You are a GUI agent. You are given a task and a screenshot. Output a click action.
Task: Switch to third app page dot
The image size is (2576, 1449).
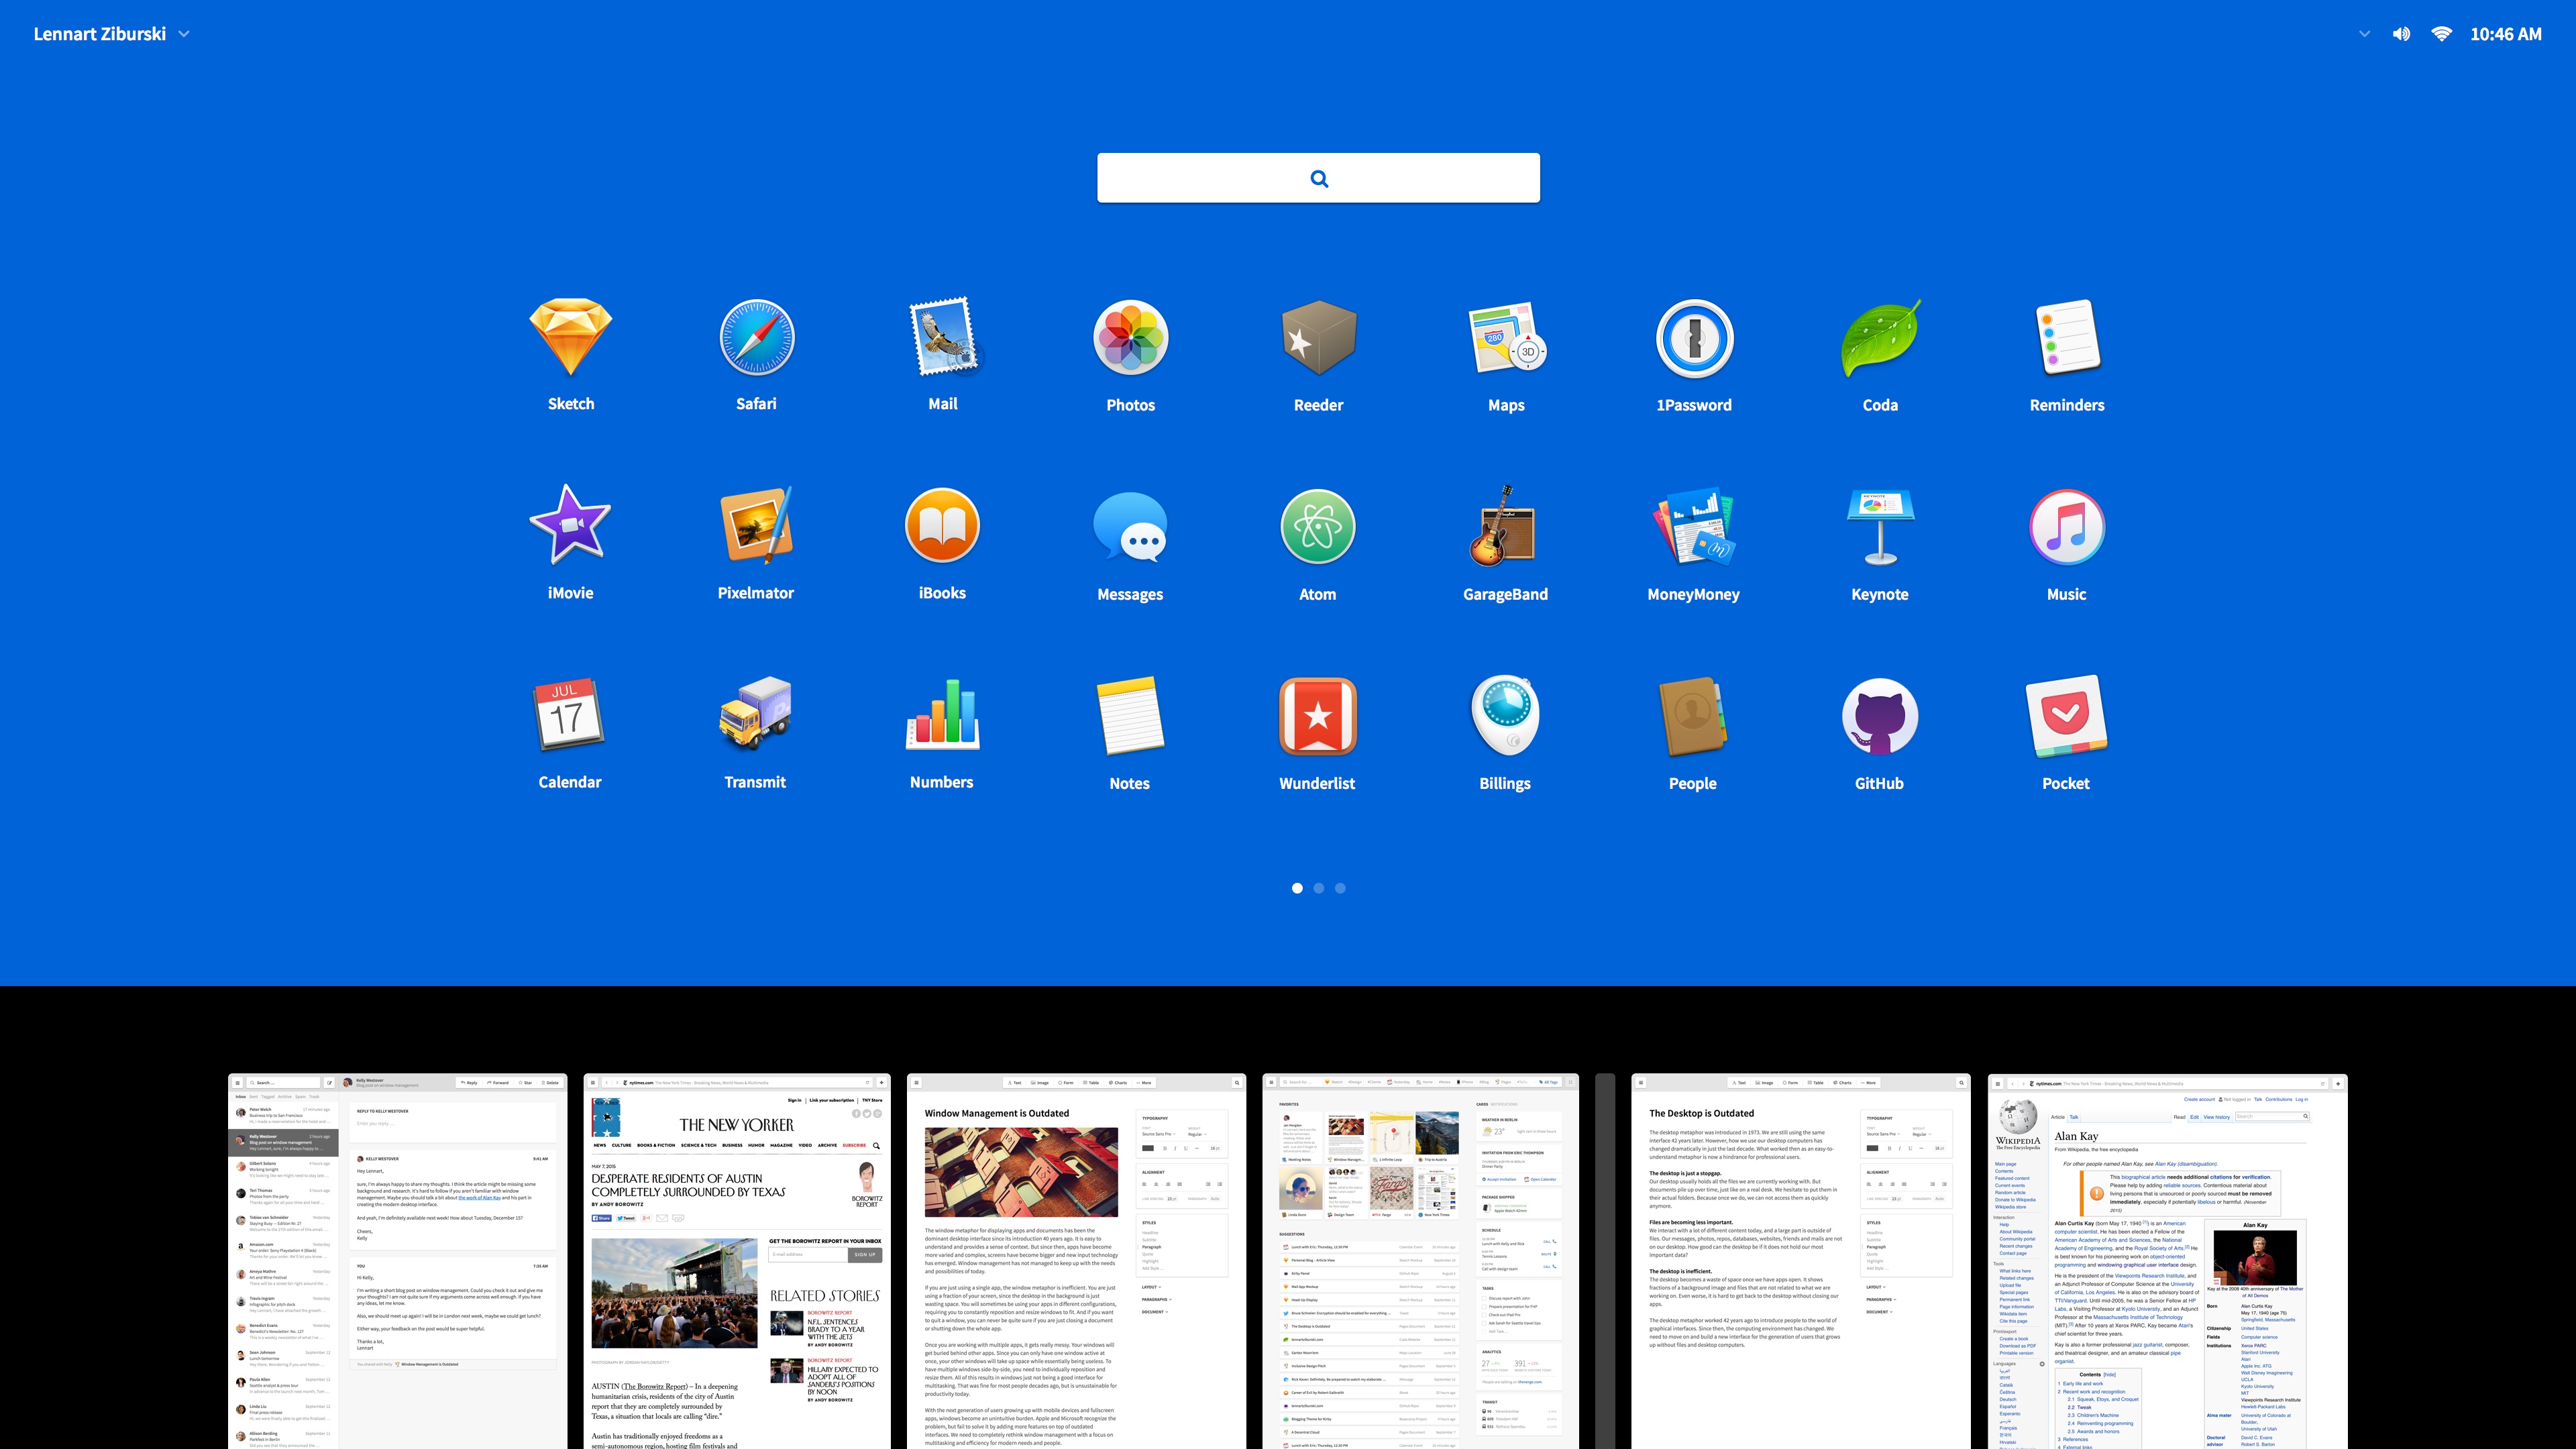[1340, 888]
